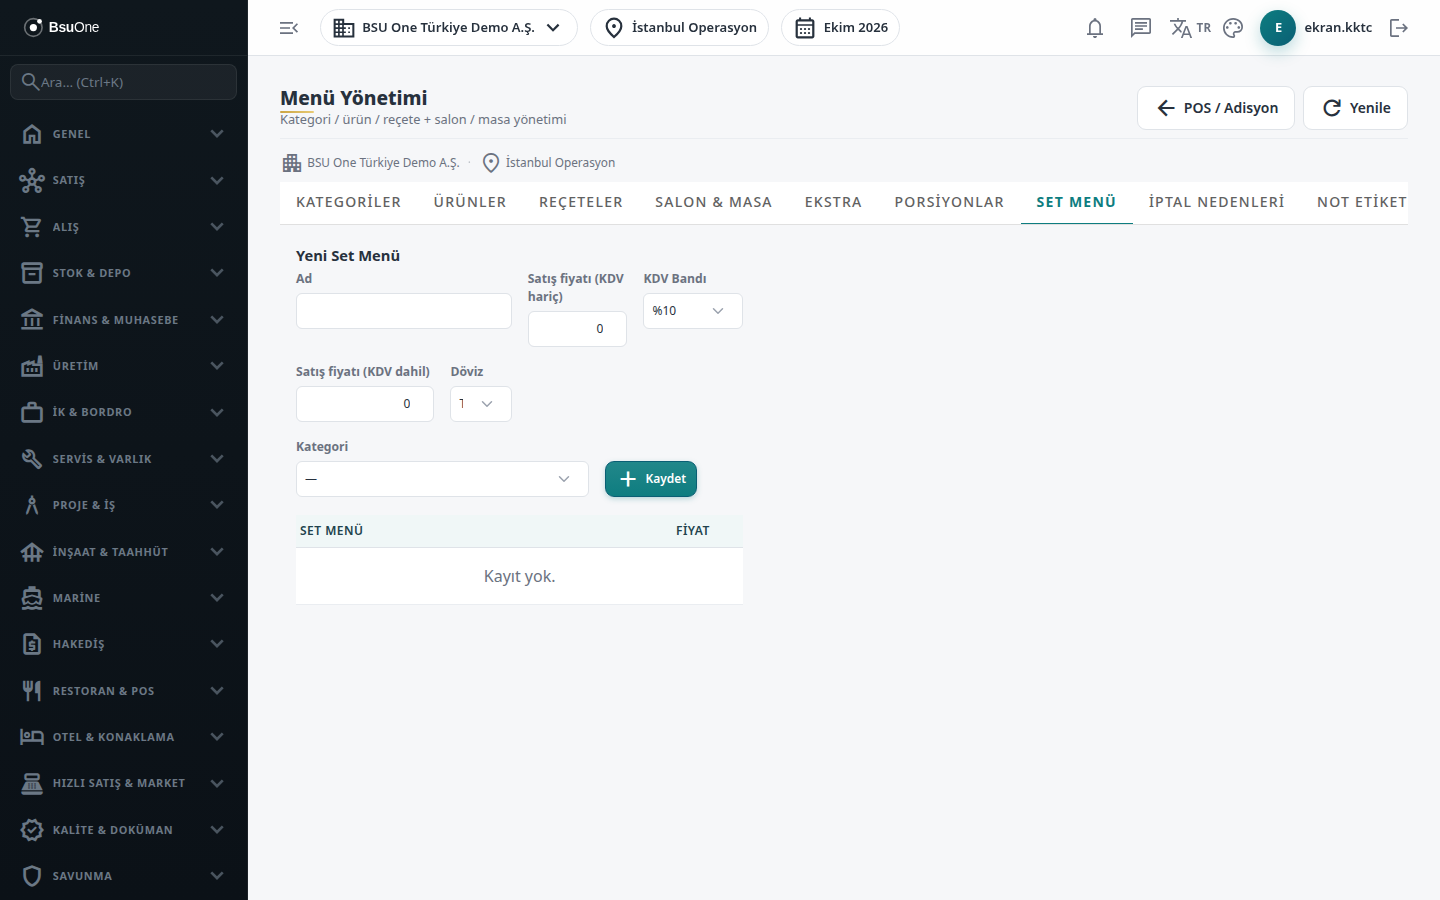This screenshot has width=1440, height=900.
Task: Switch to the Kategoriler tab
Action: [349, 202]
